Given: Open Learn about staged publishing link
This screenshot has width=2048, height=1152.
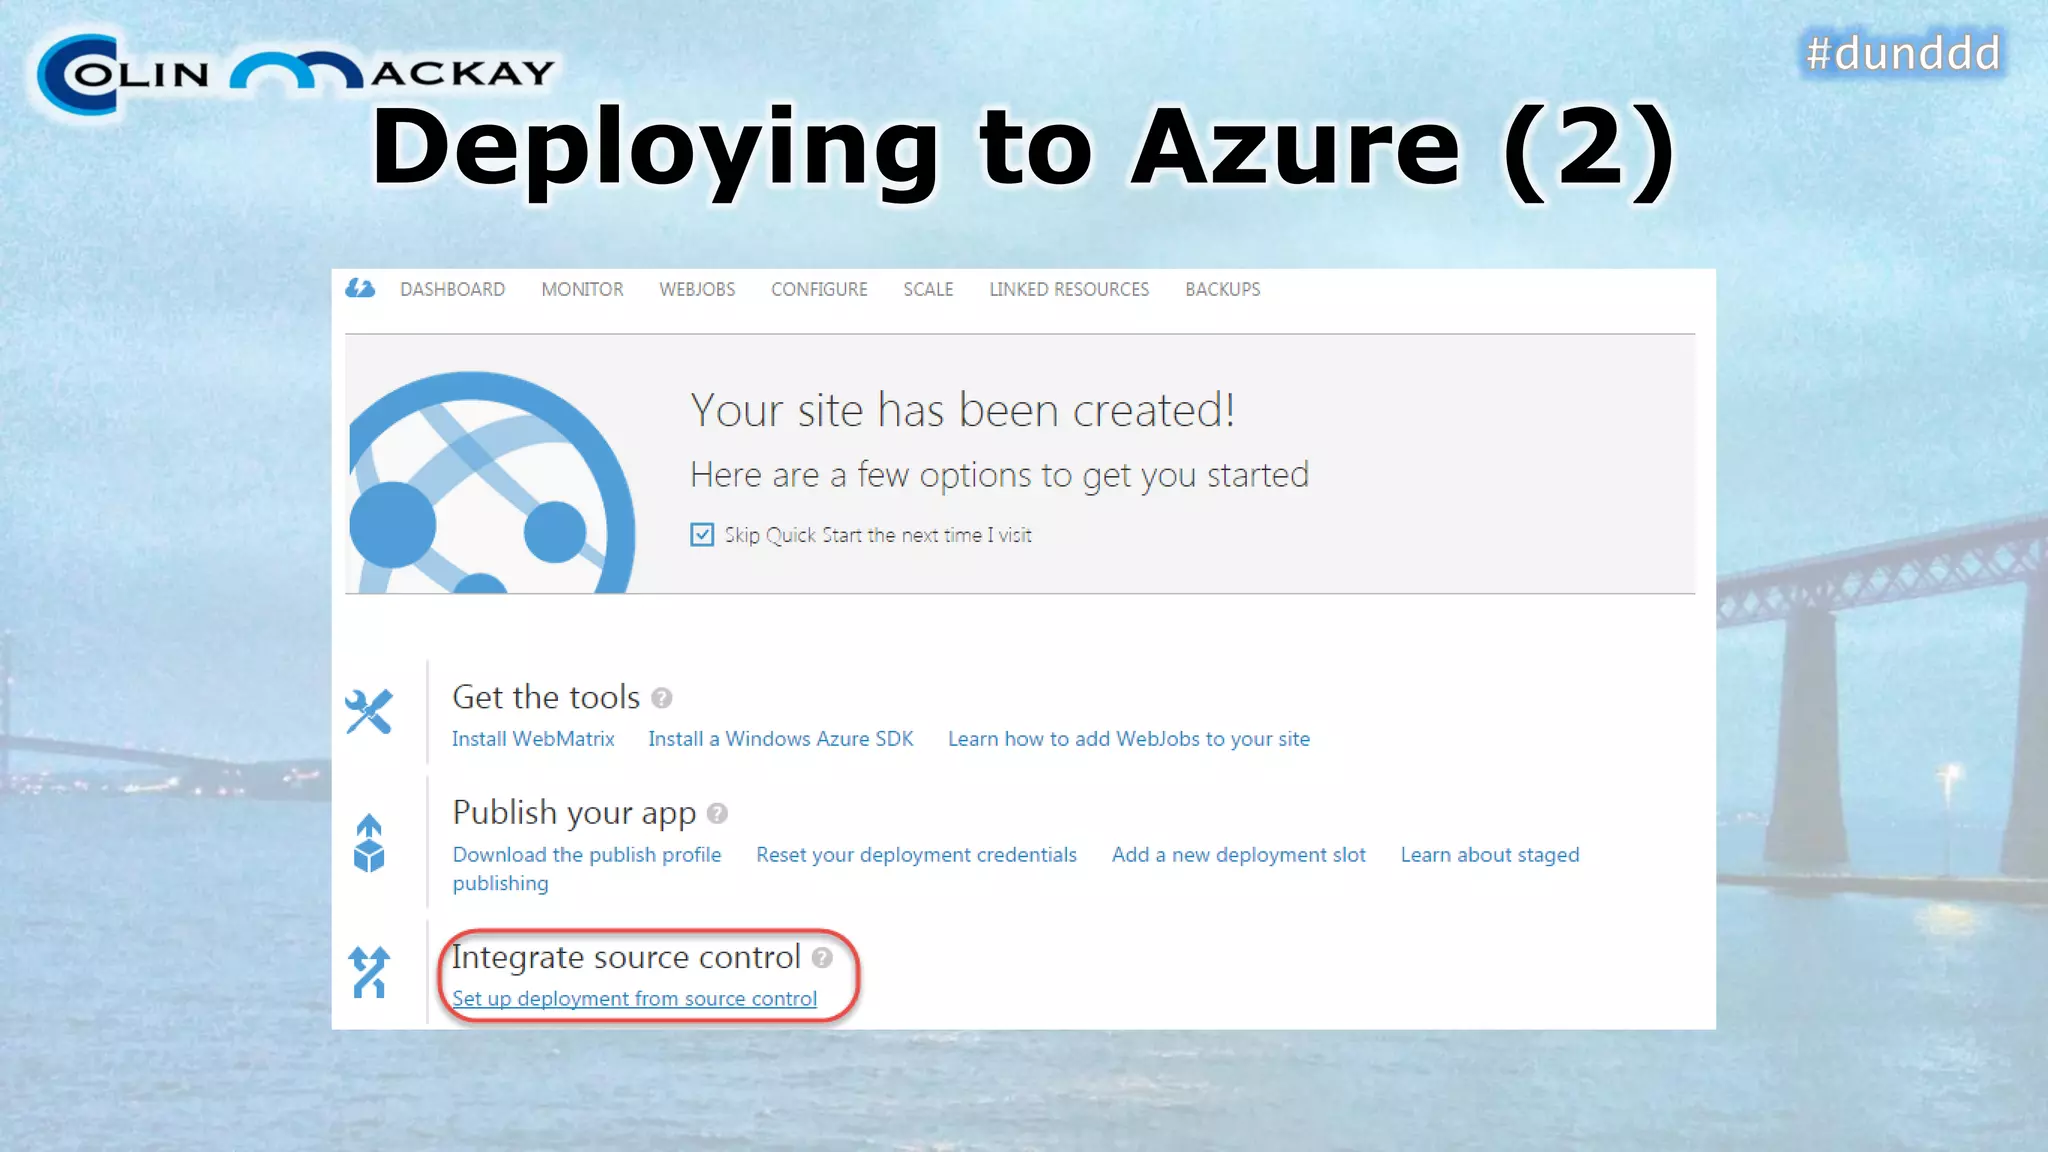Looking at the screenshot, I should (x=1490, y=855).
